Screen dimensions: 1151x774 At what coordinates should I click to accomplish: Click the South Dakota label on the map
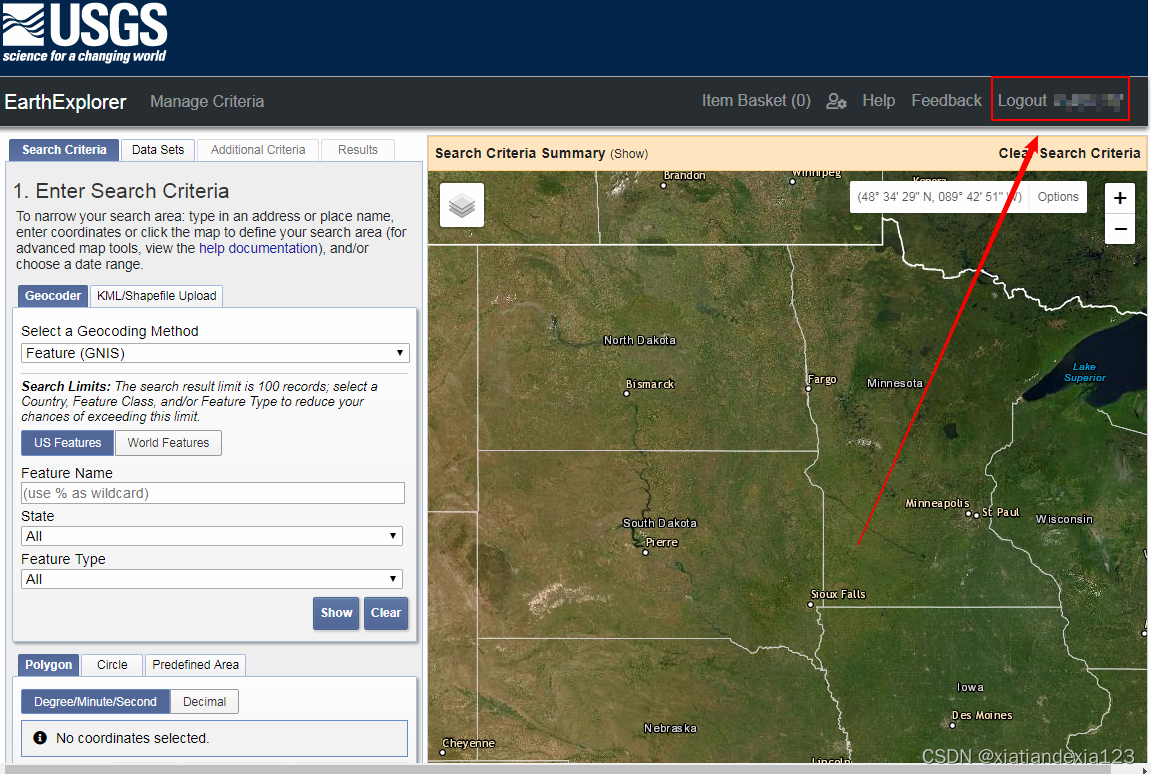point(659,523)
